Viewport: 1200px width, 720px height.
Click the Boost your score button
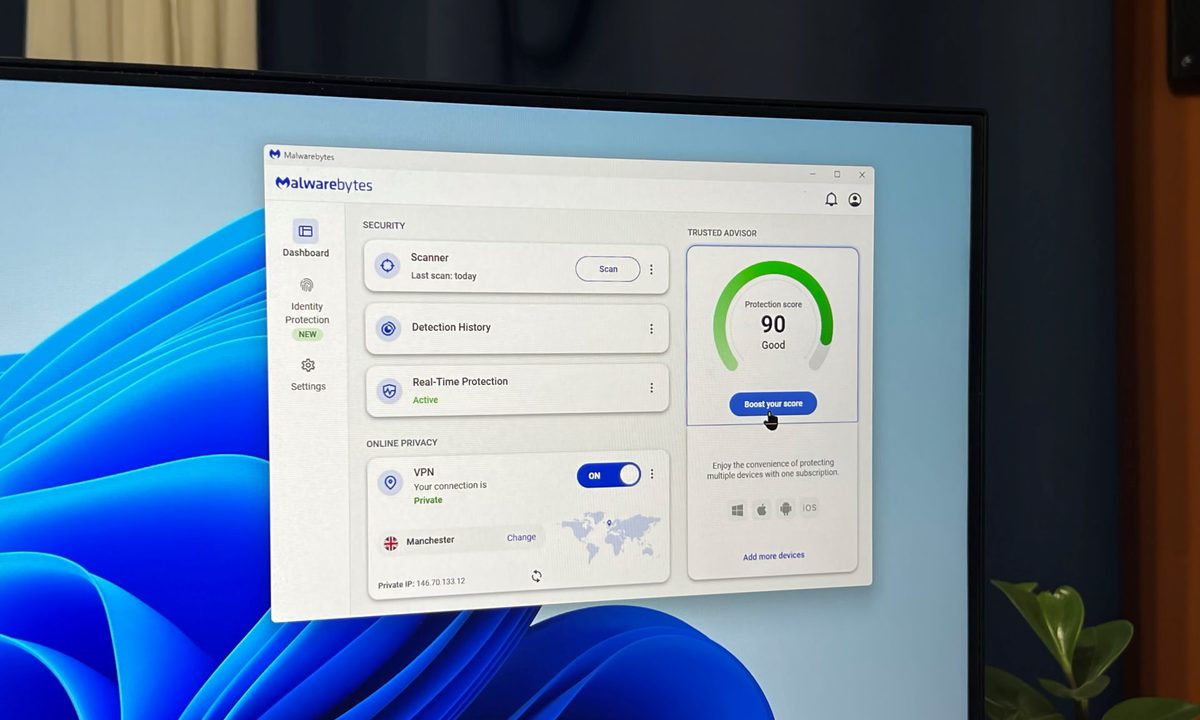point(773,404)
